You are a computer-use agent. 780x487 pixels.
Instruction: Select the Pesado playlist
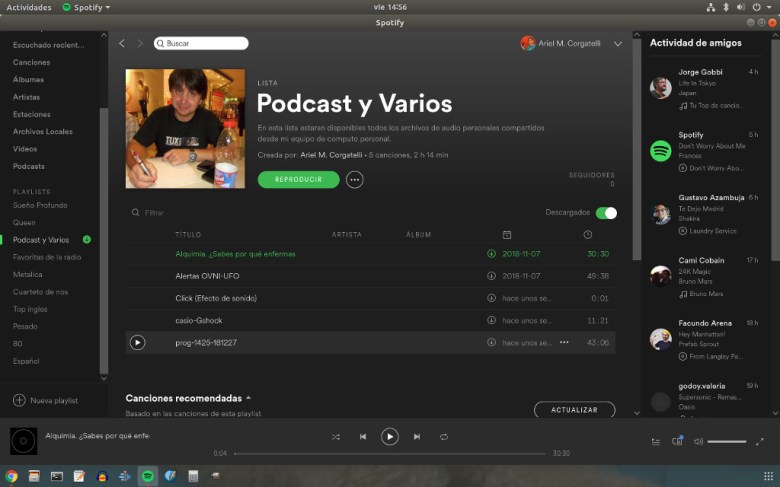click(25, 326)
